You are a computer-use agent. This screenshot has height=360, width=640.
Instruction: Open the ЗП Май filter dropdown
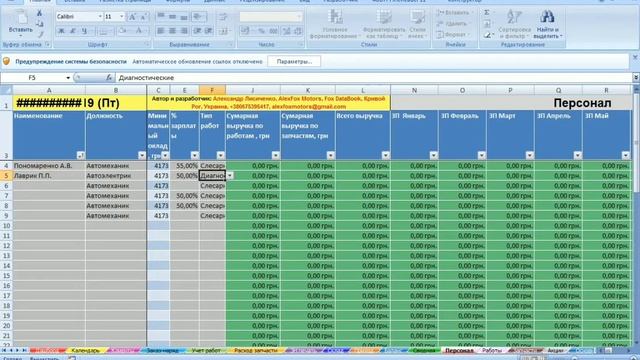coord(625,155)
